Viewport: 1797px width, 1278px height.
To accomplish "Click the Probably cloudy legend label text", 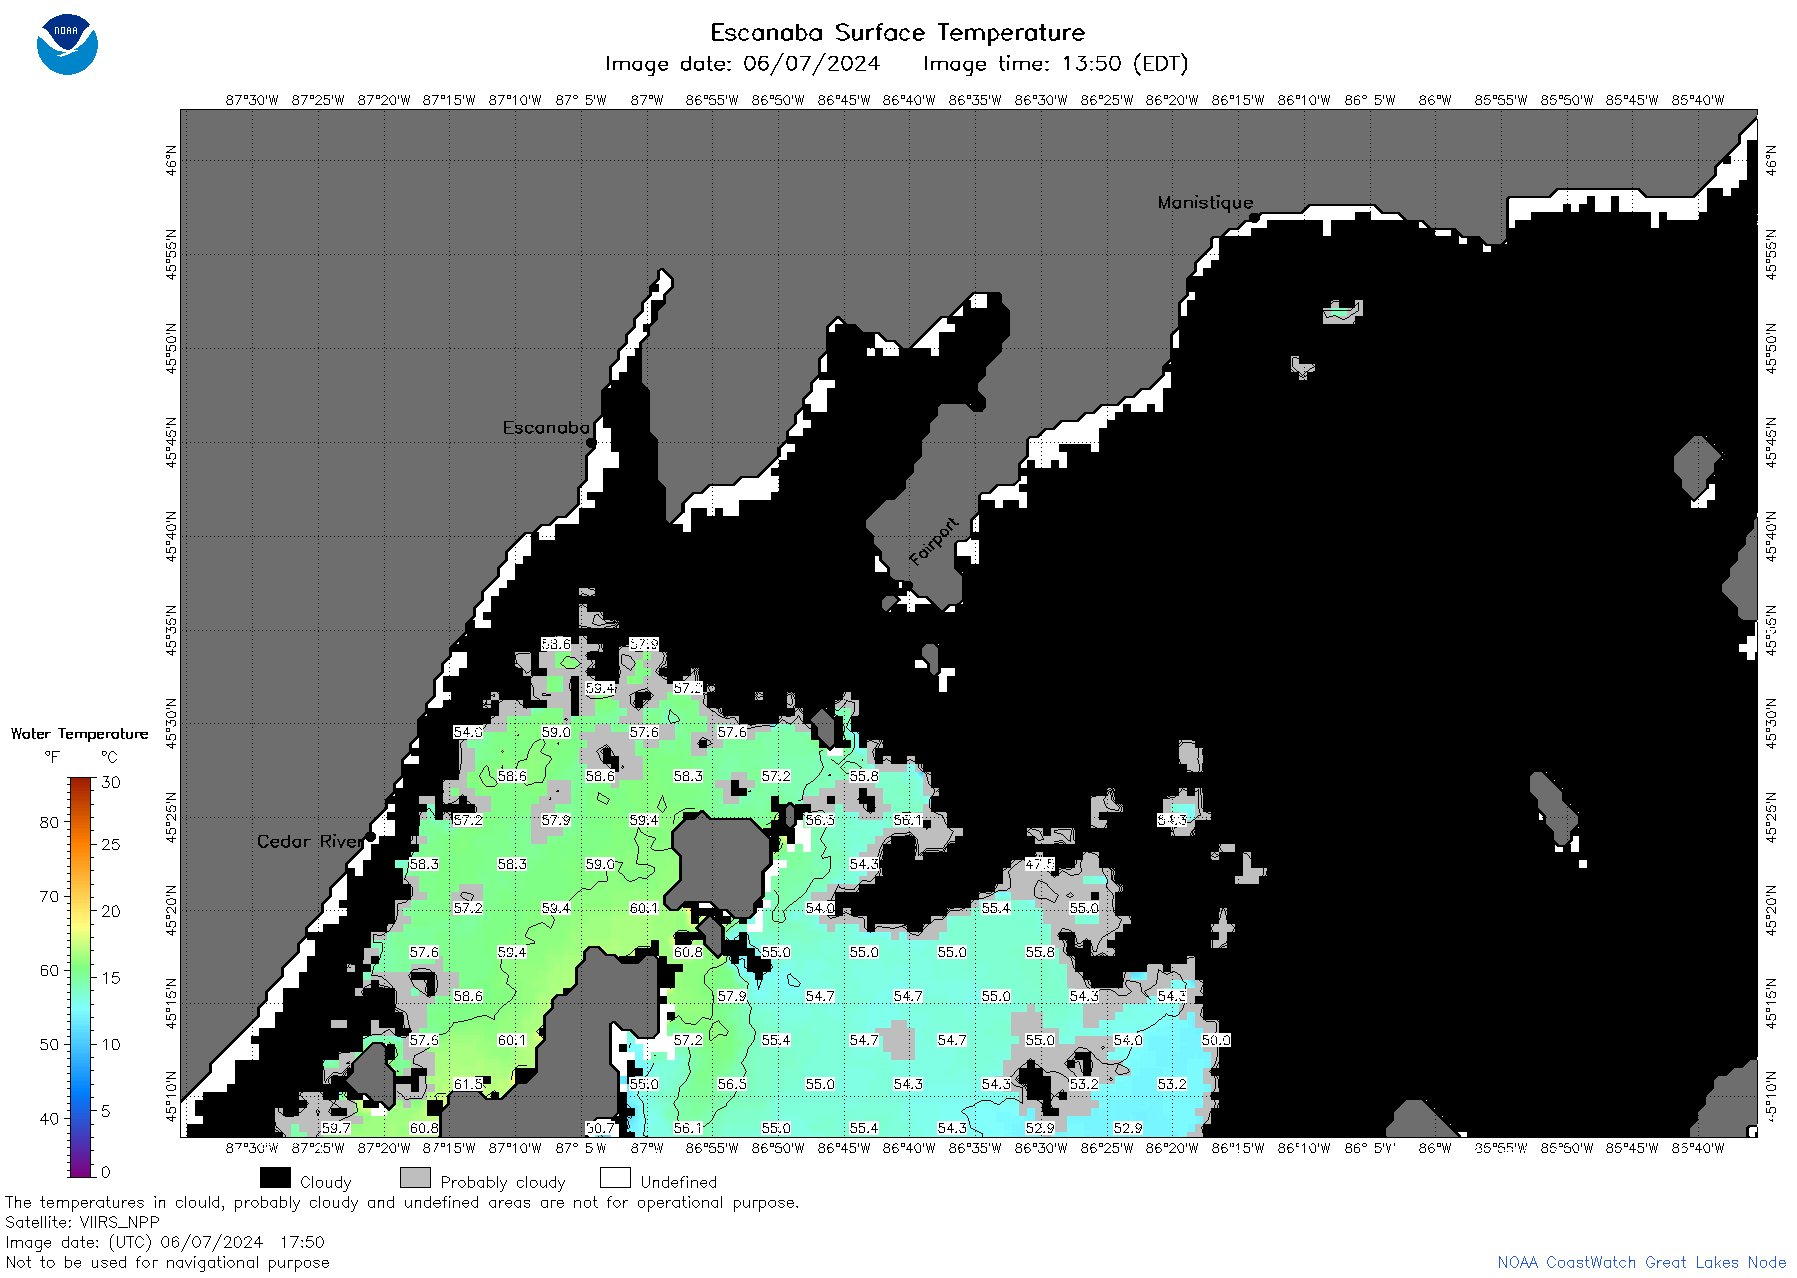I will (x=503, y=1182).
